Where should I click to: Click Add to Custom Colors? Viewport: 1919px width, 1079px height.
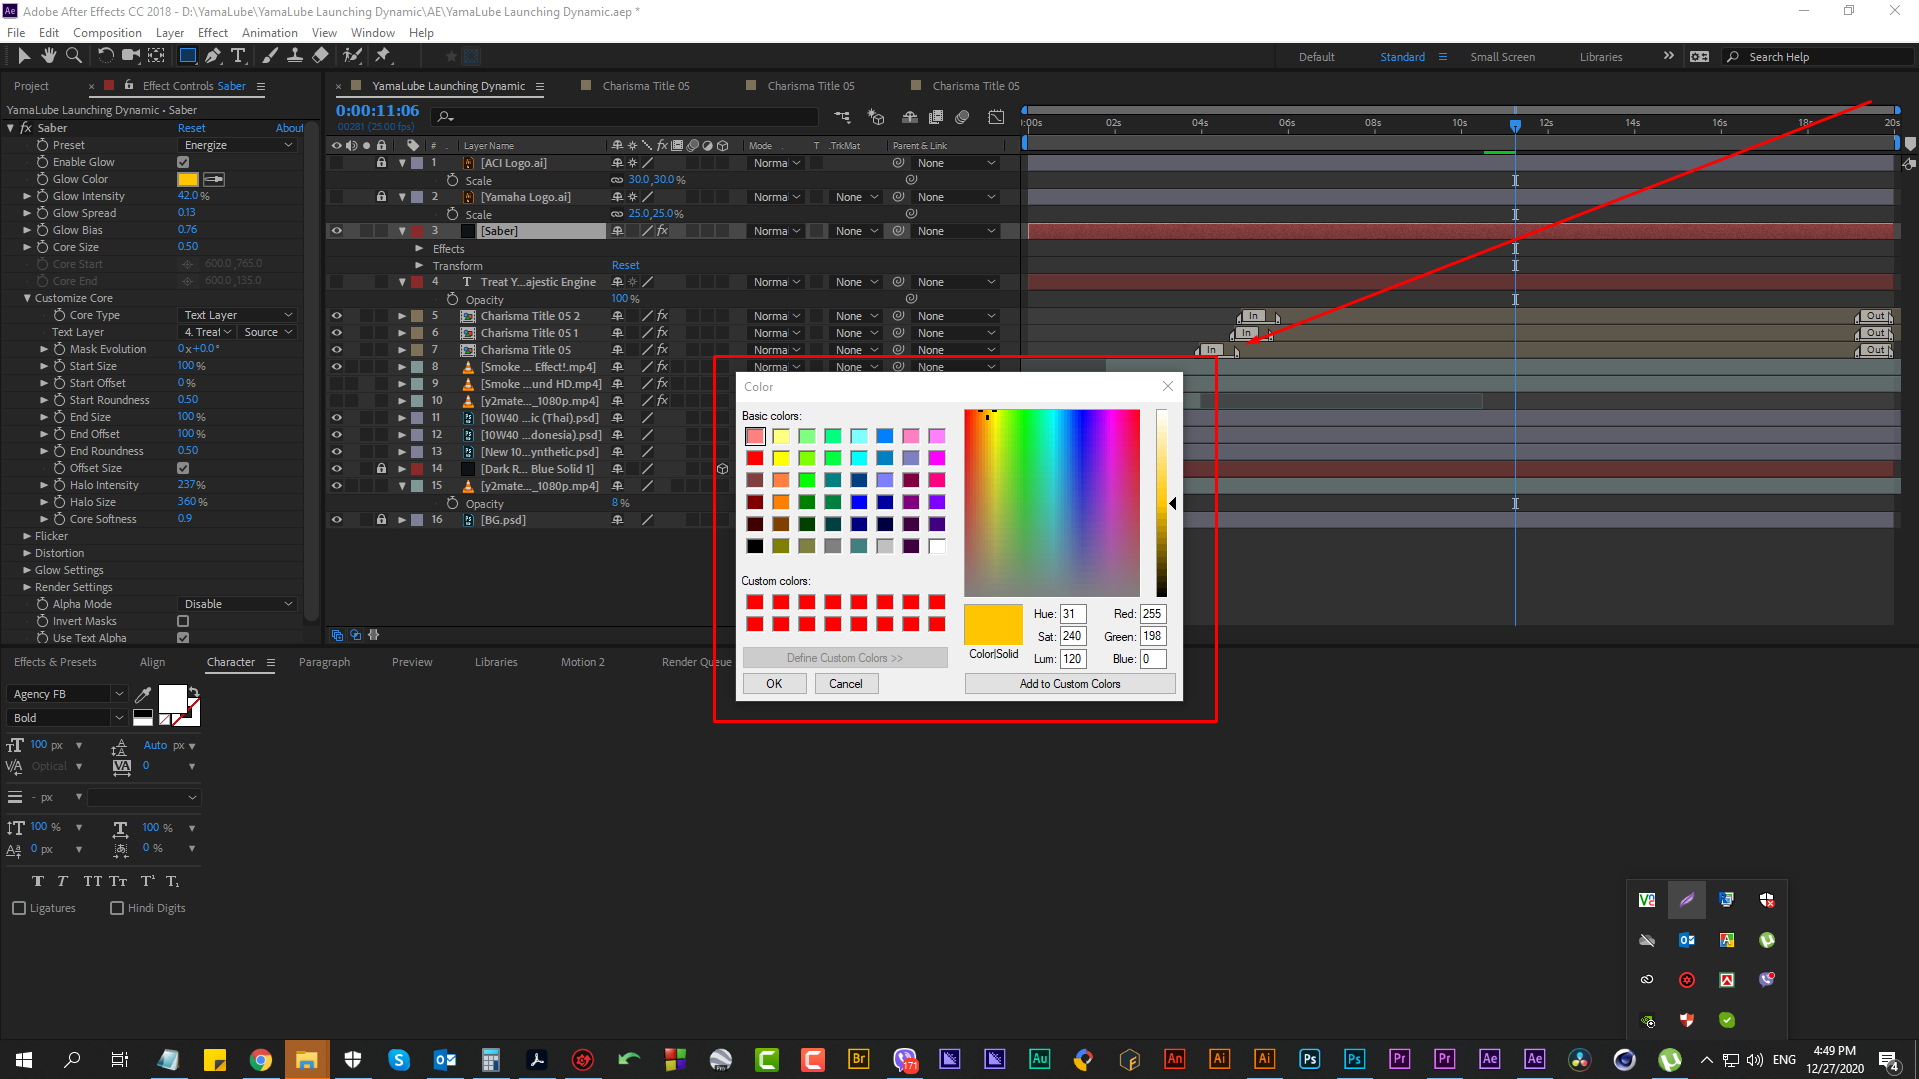[x=1069, y=683]
